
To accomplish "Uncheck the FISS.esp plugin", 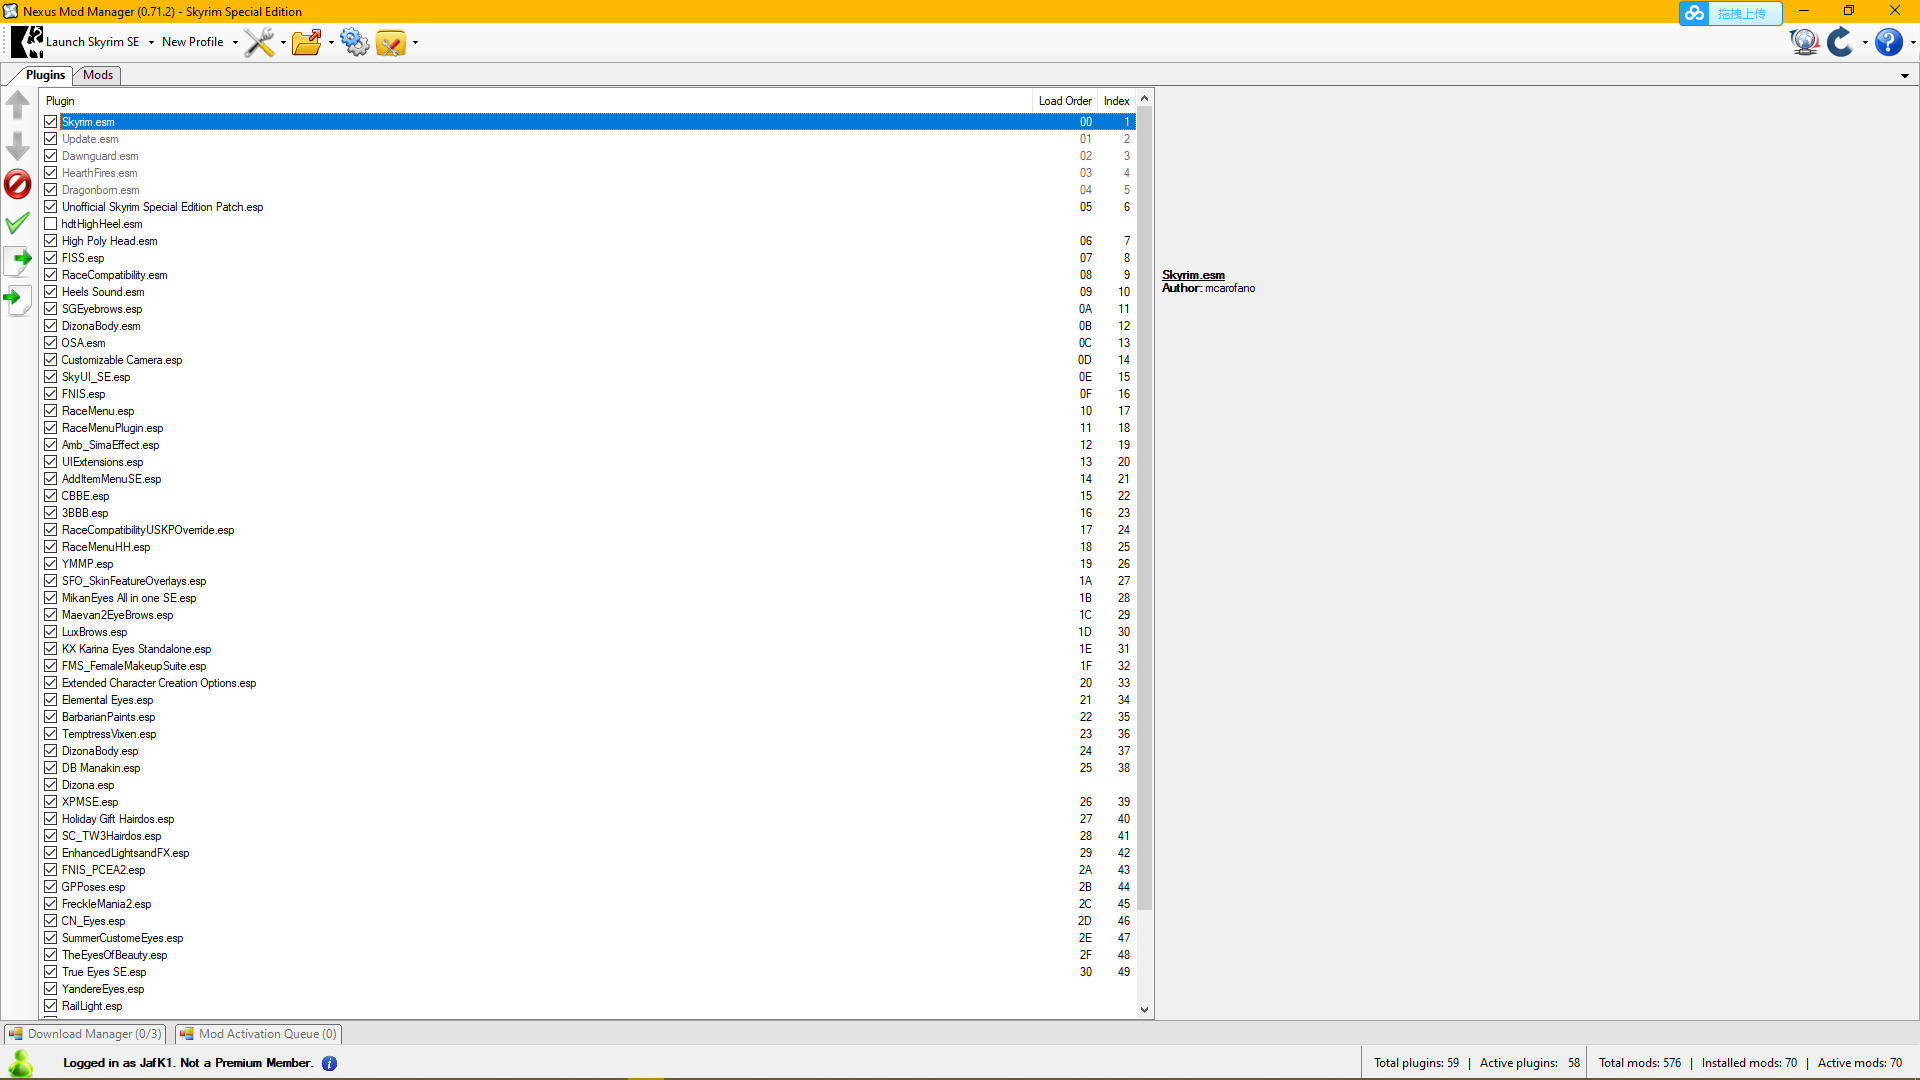I will tap(50, 258).
